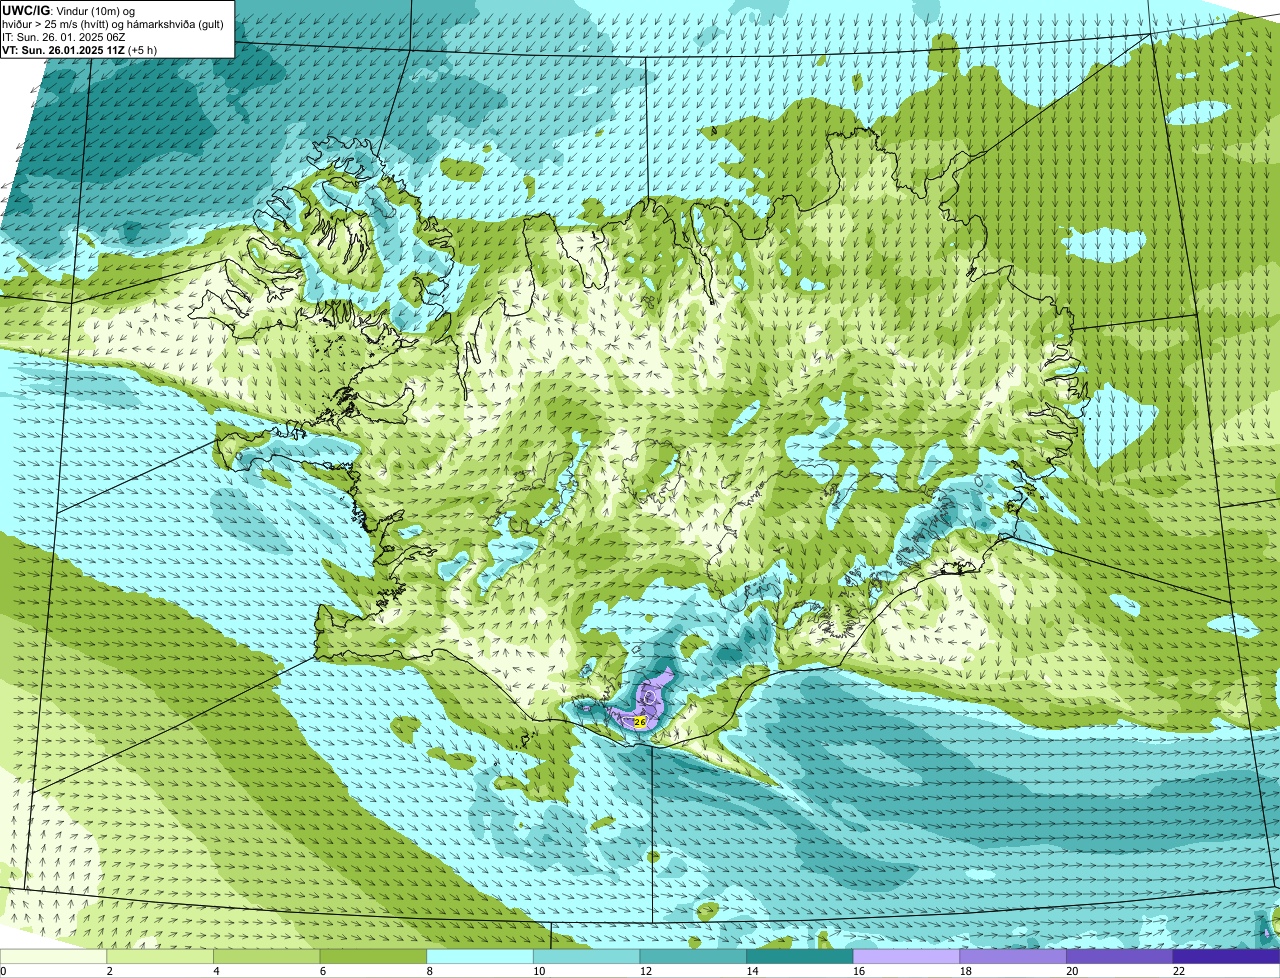
Task: Click the 8–10 m/s light cyan legend swatch
Action: [x=480, y=957]
